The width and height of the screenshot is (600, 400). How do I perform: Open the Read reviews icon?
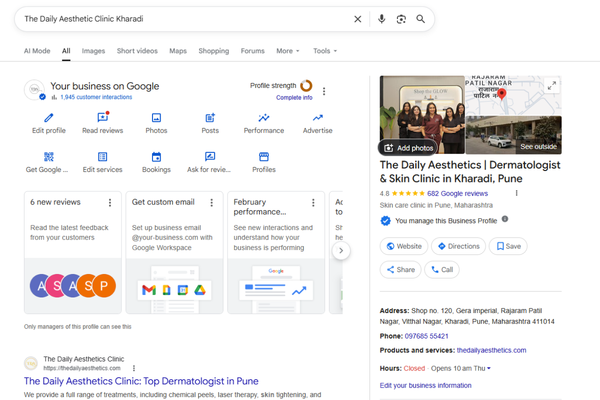click(102, 118)
